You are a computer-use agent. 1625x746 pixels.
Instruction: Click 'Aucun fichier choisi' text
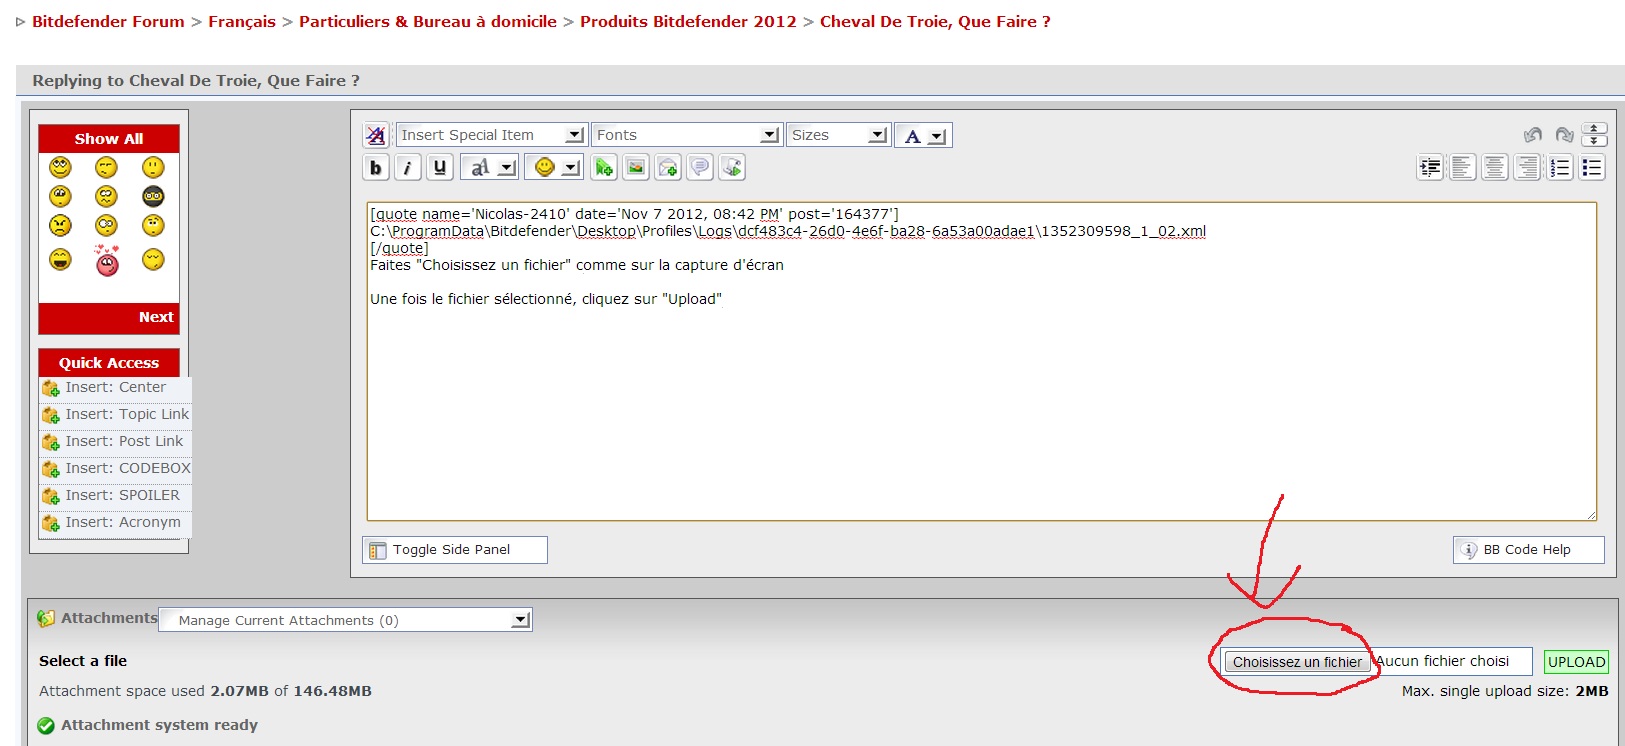(x=1442, y=661)
